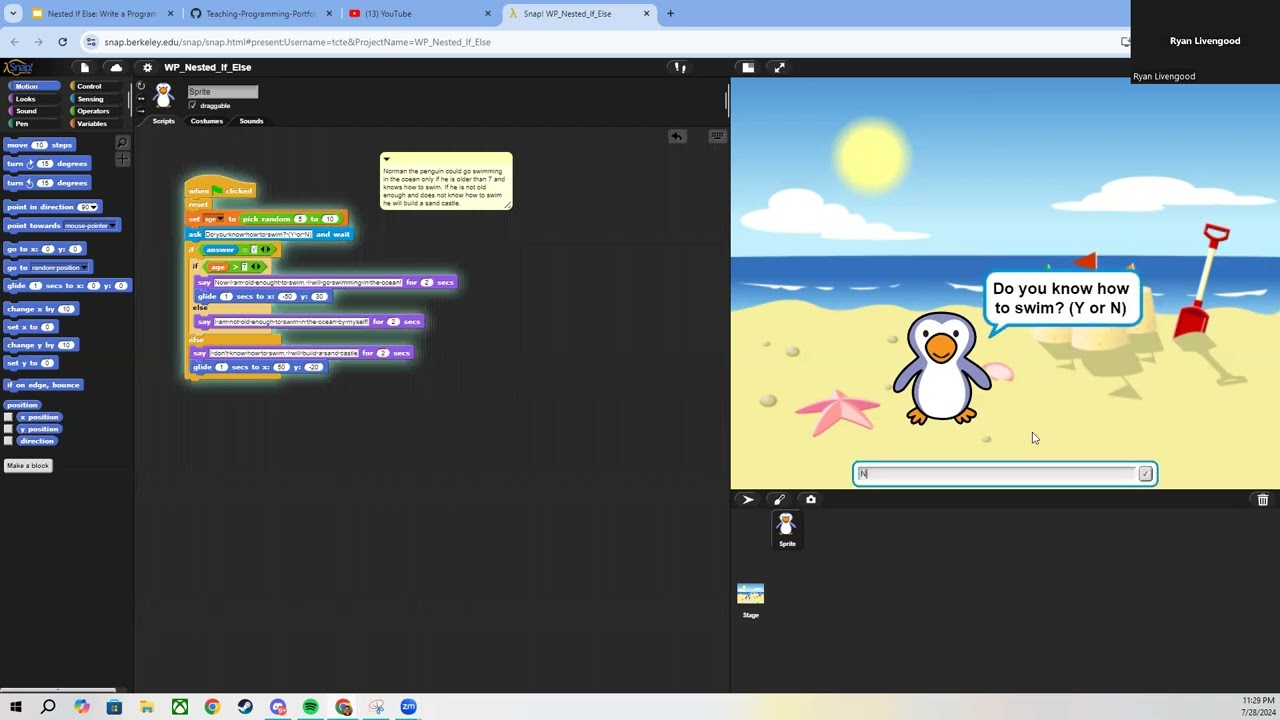Select the Pen block category

(x=33, y=124)
